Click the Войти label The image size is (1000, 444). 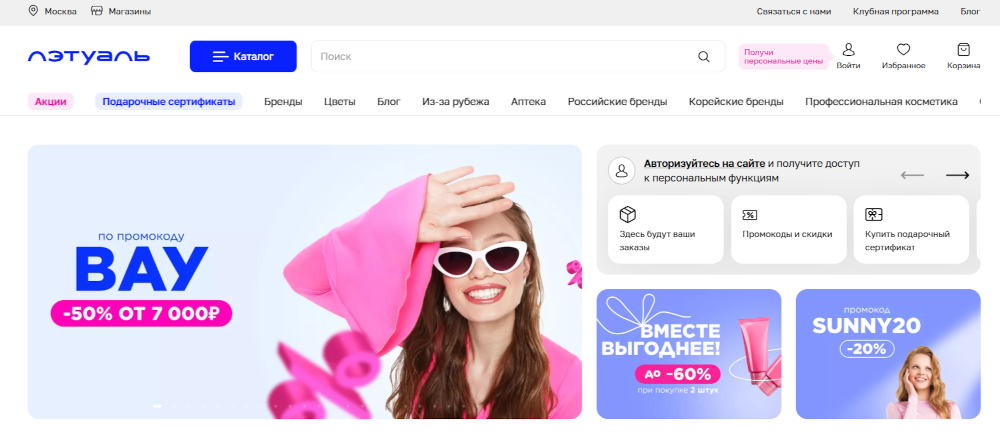(848, 65)
